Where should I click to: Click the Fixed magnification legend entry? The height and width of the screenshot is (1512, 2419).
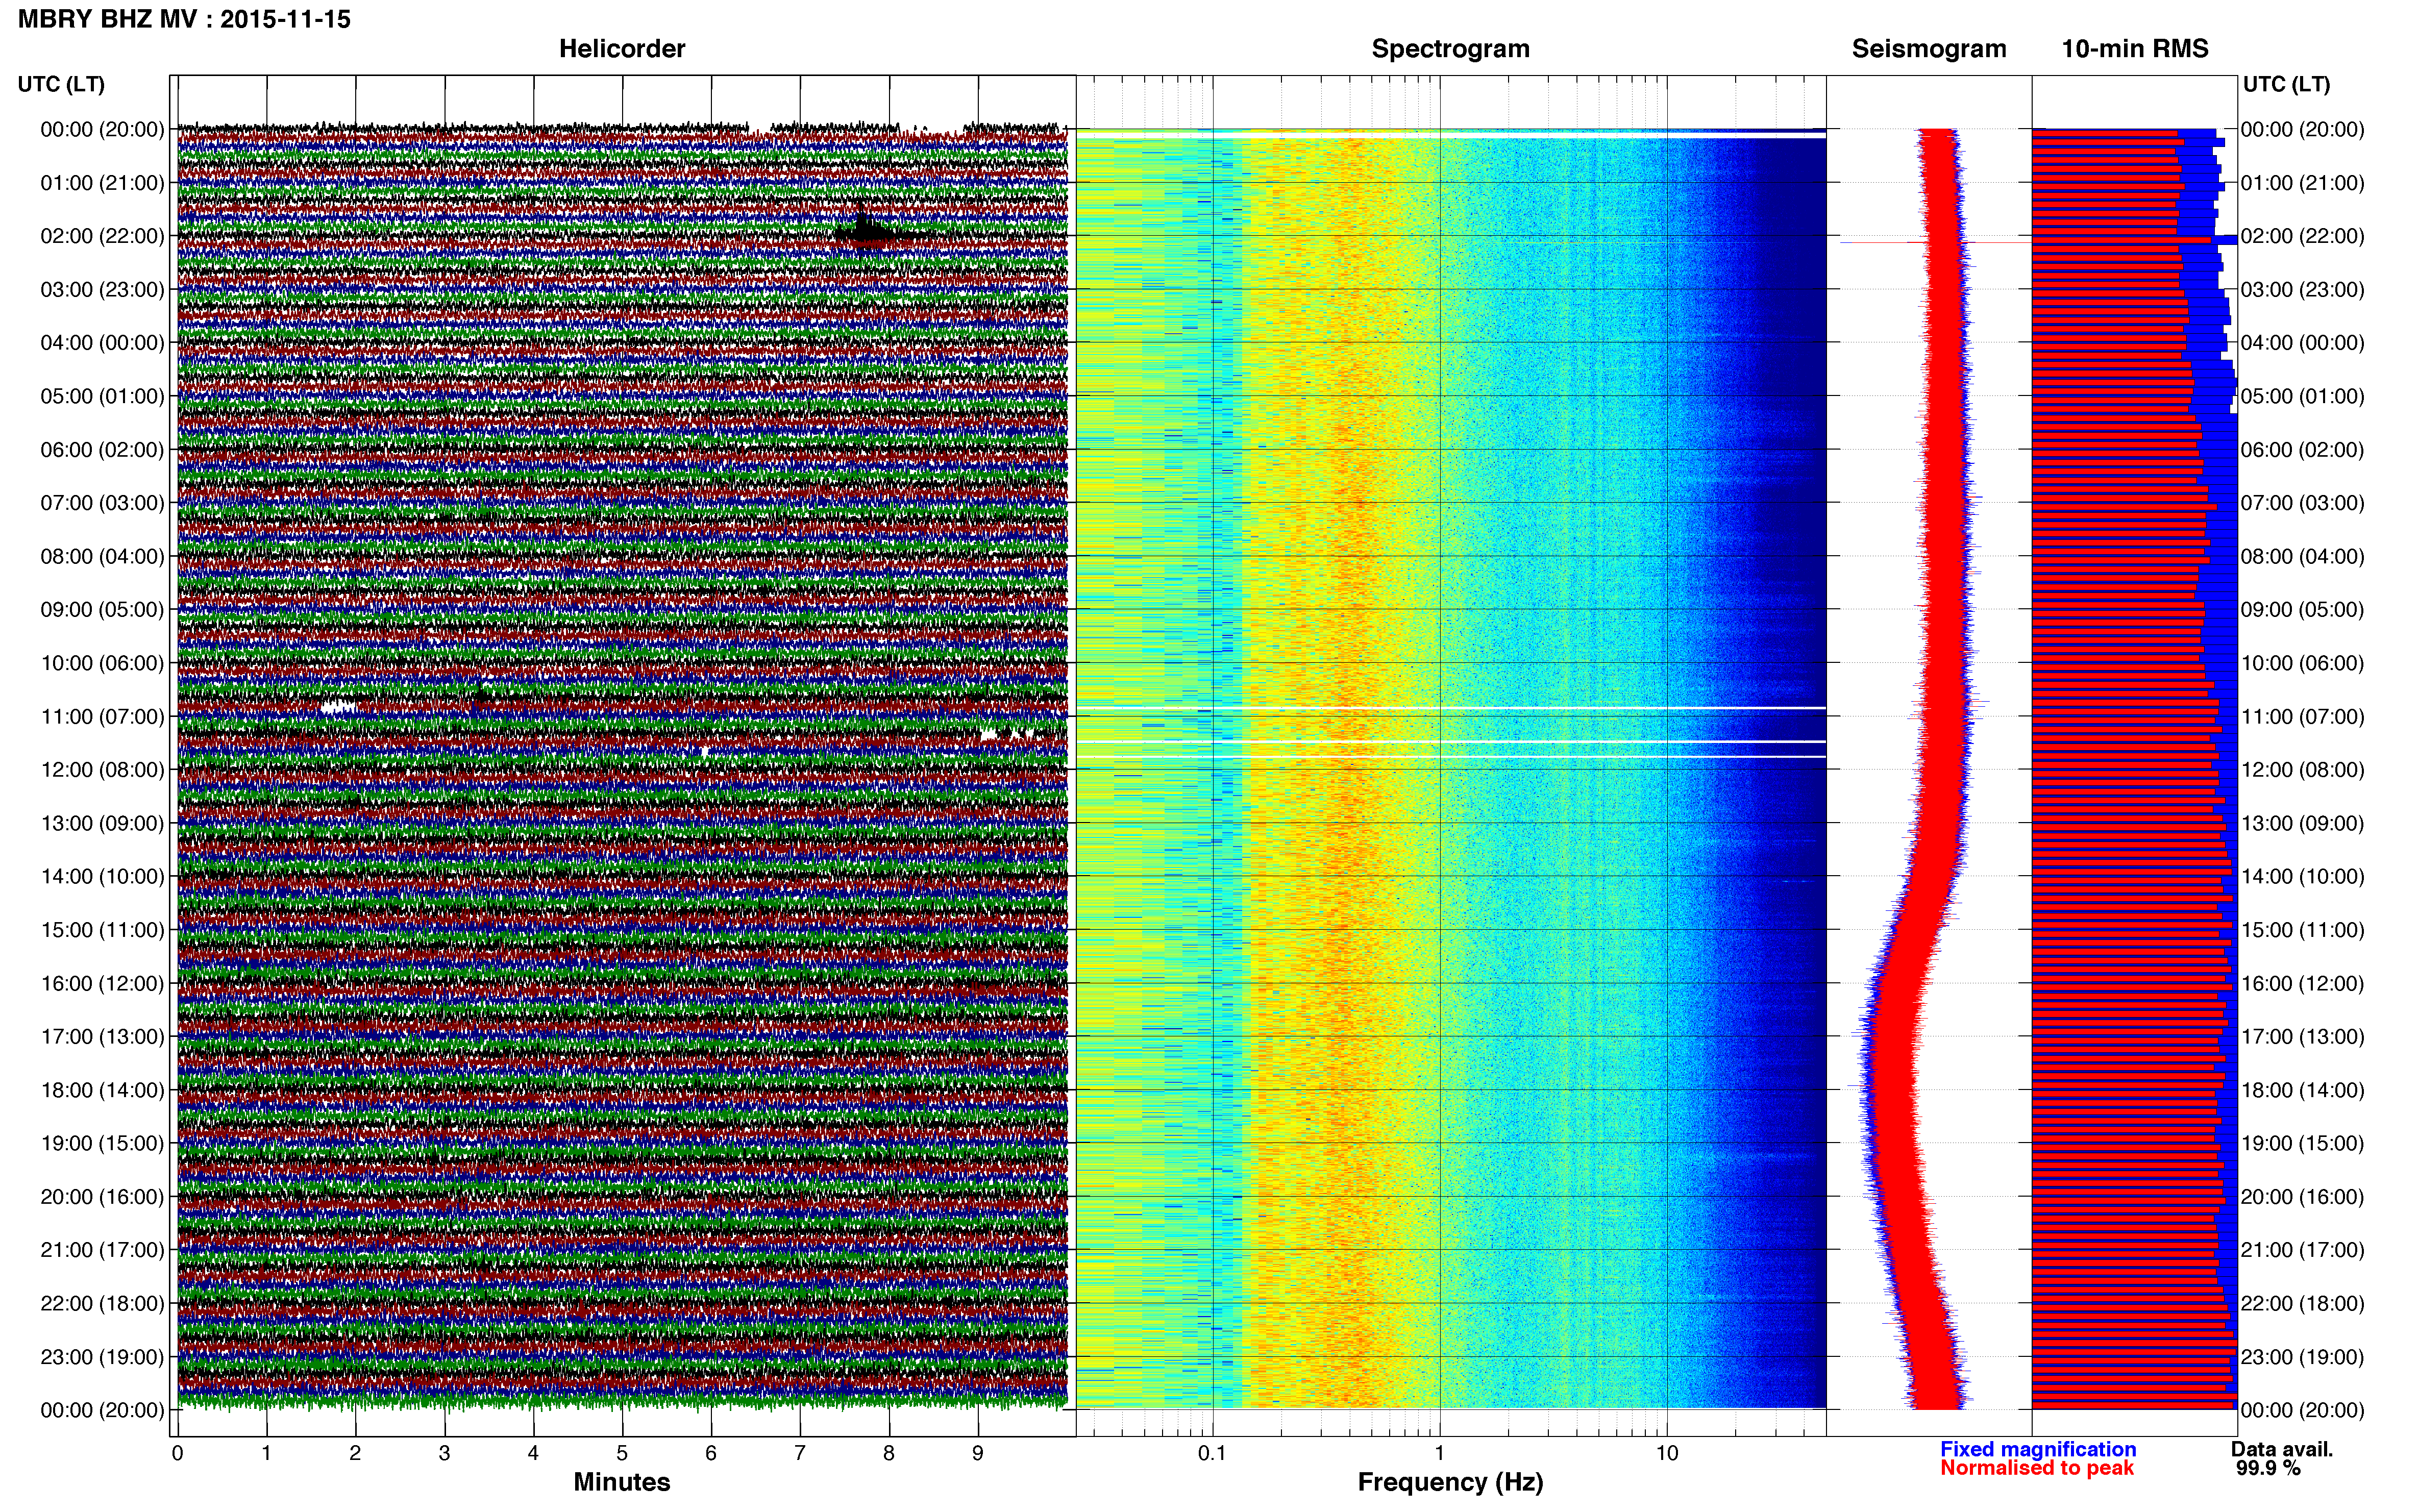pos(2038,1449)
